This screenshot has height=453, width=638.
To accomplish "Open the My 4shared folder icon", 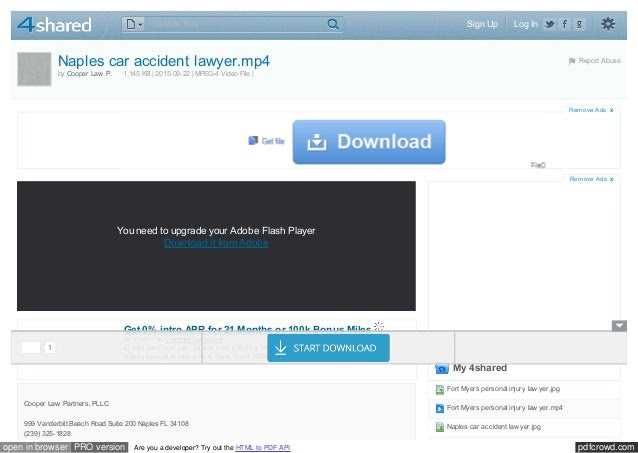I will (x=441, y=368).
